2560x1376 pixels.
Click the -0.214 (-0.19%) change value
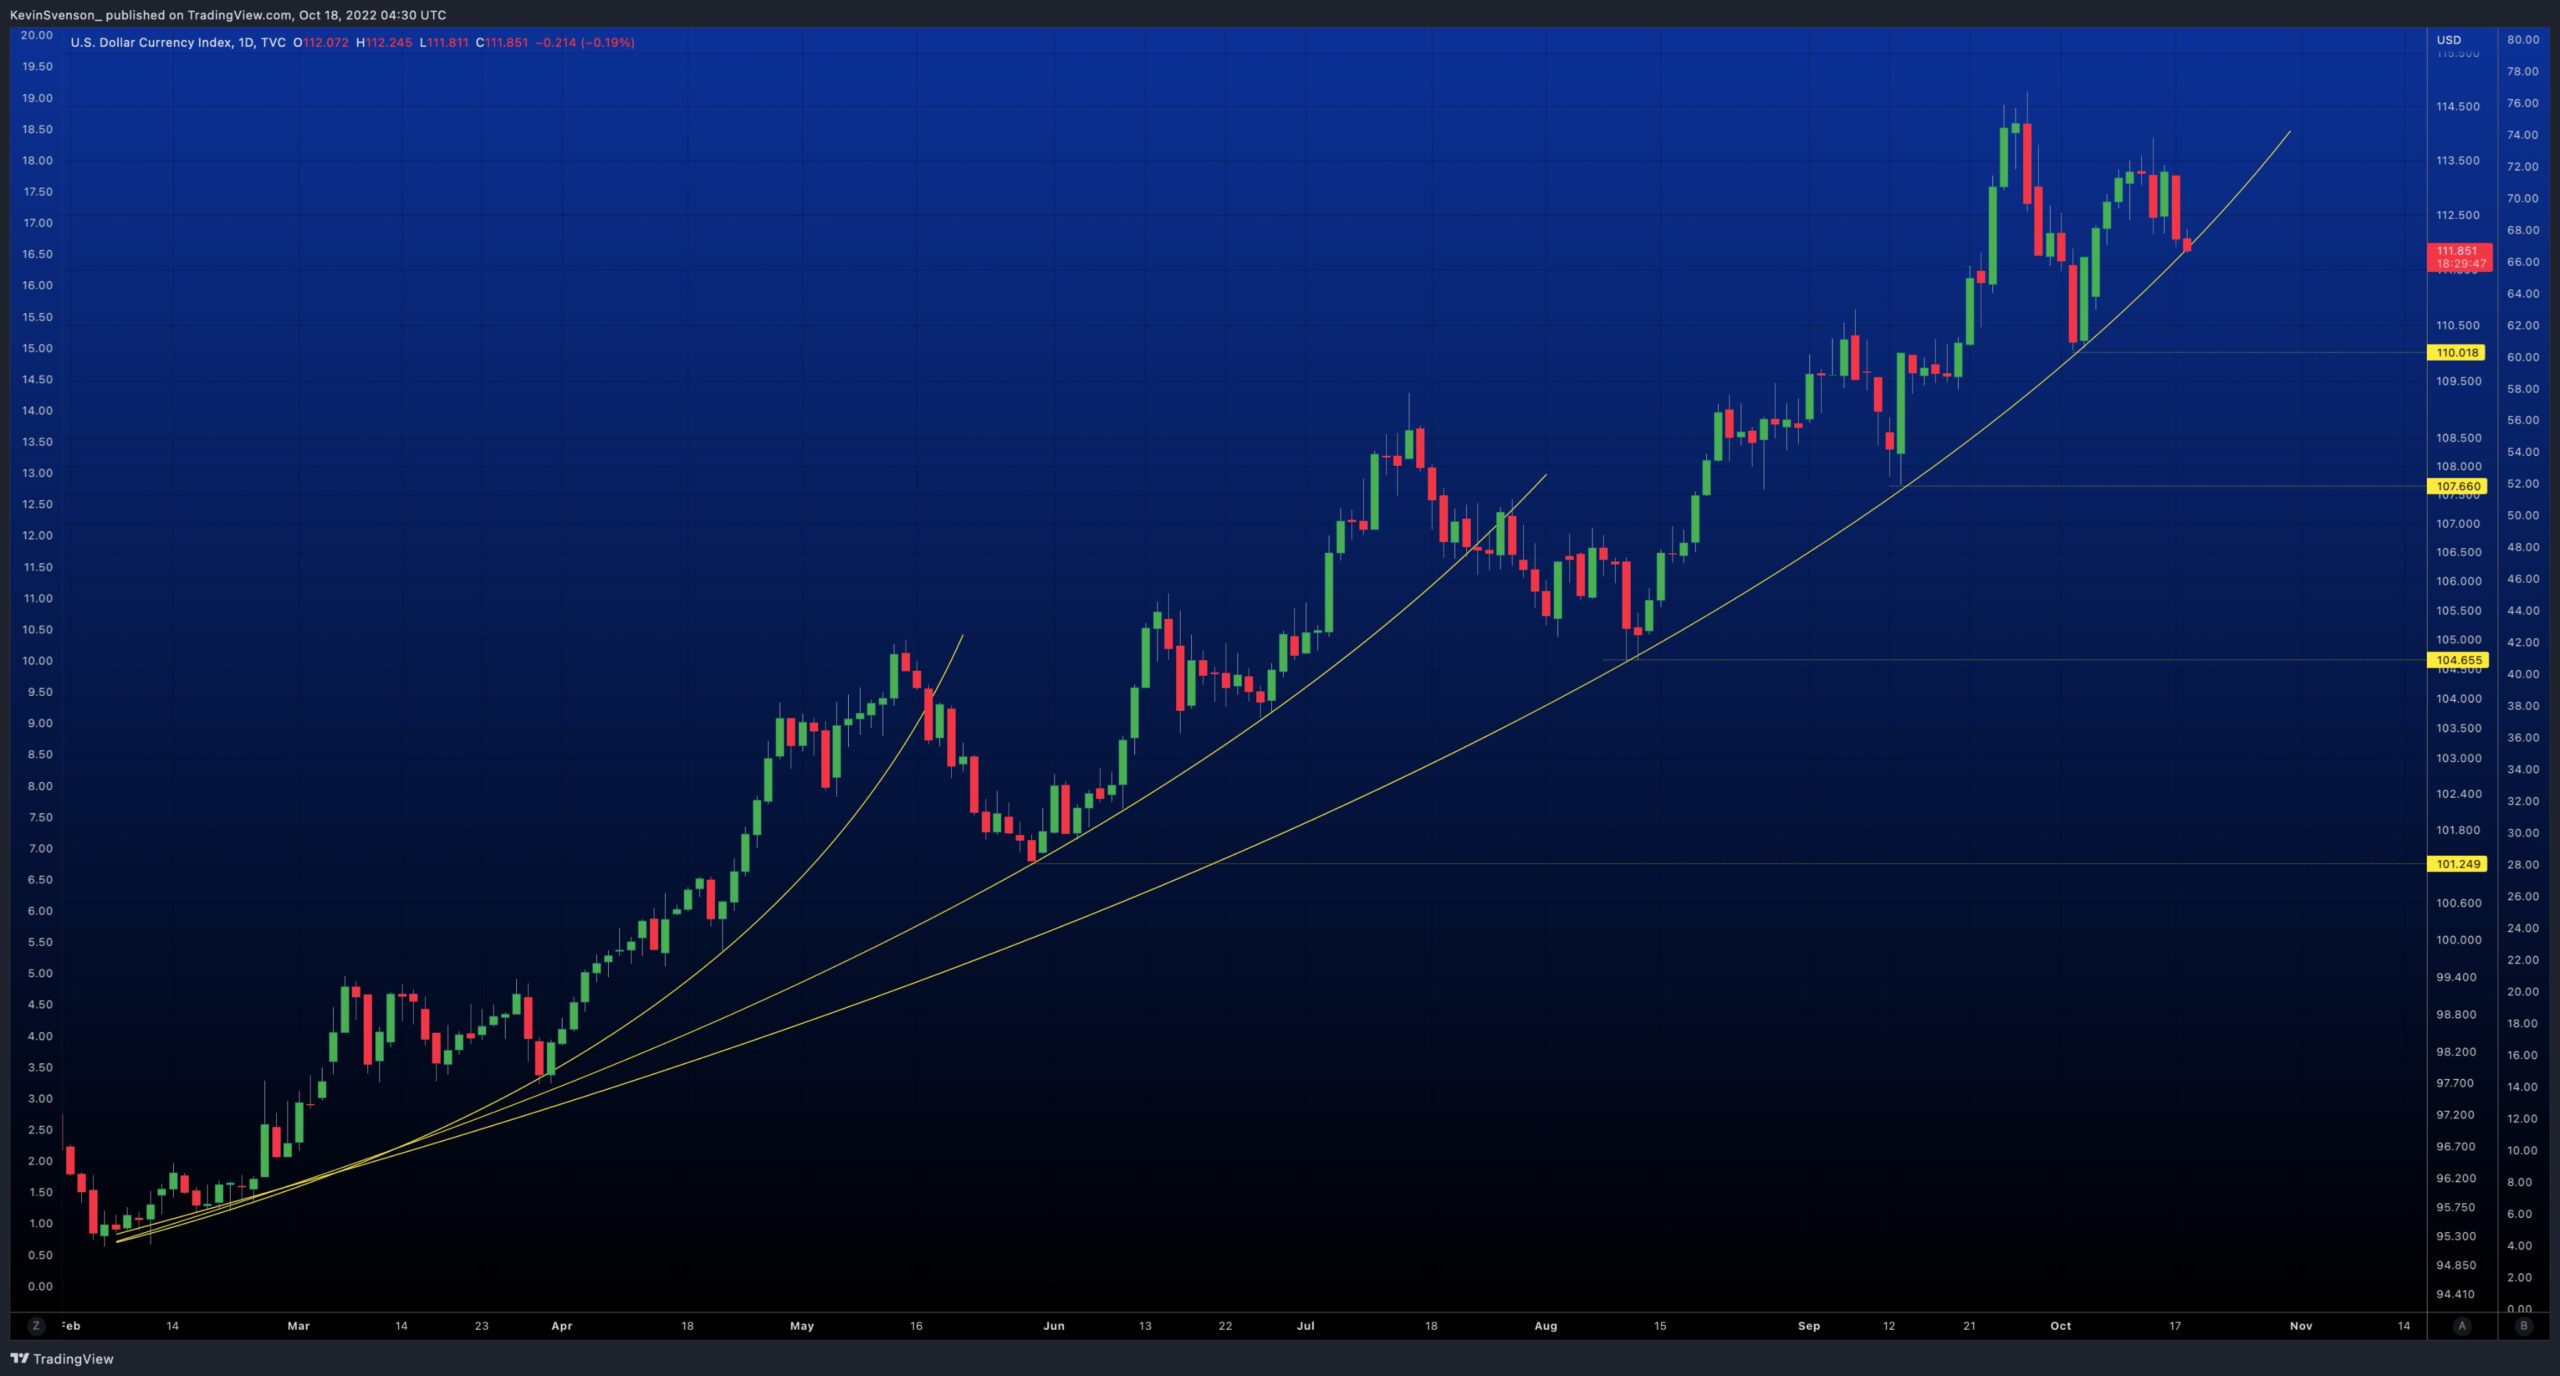click(x=585, y=43)
